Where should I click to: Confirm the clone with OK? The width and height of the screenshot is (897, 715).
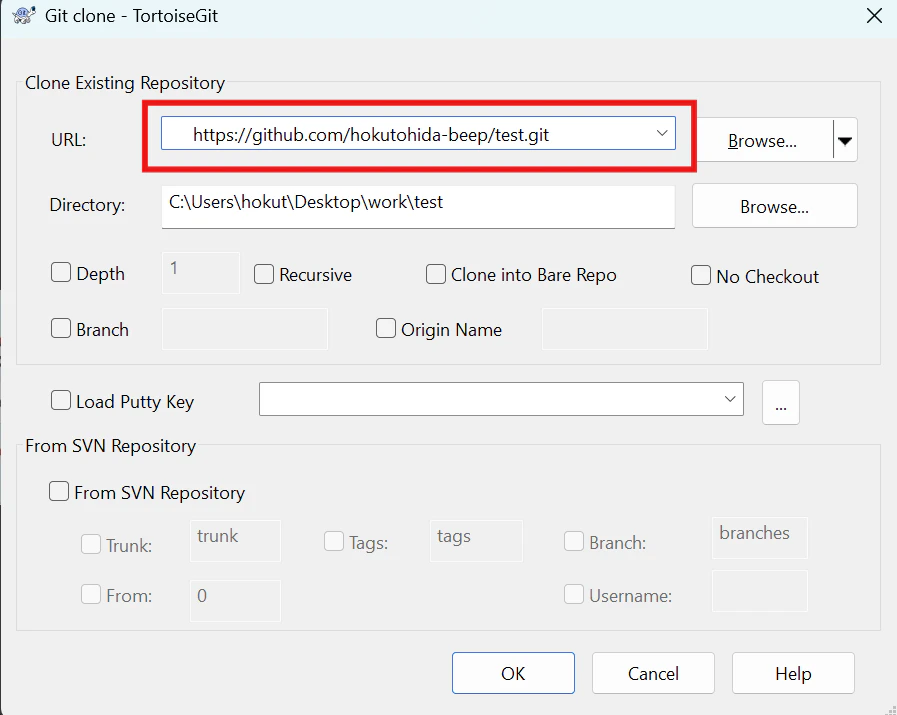513,673
